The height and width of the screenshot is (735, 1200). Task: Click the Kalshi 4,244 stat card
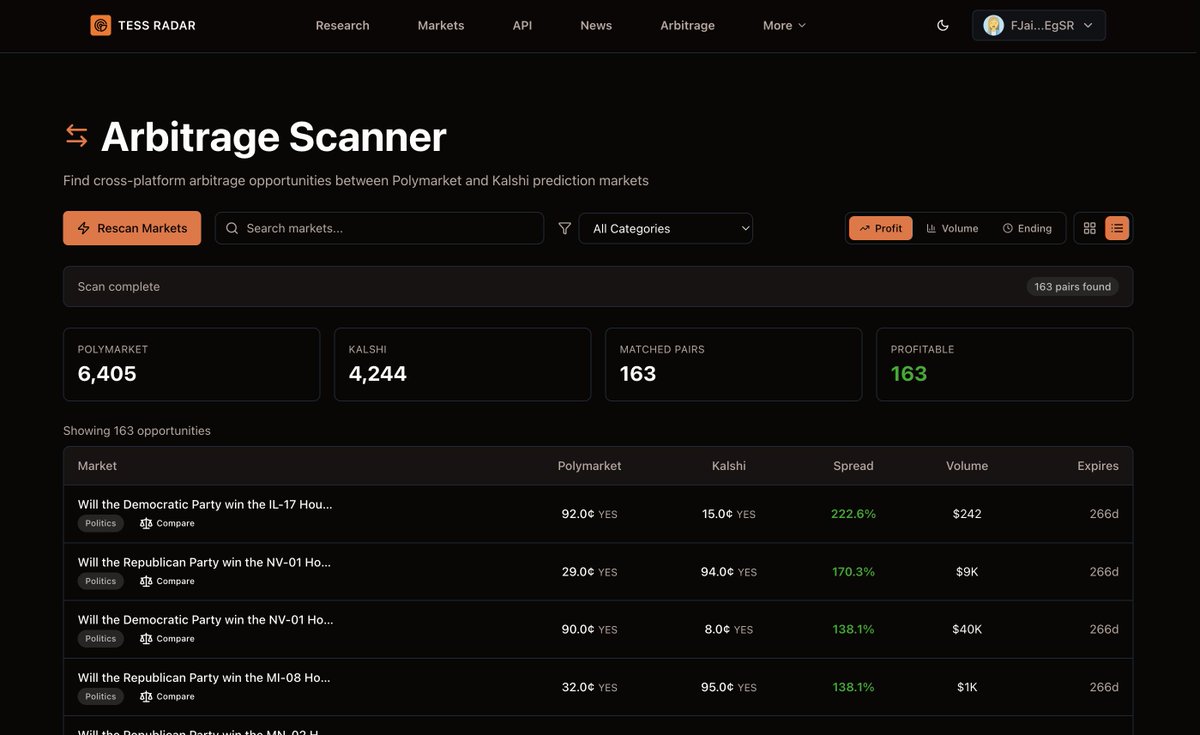[x=462, y=364]
